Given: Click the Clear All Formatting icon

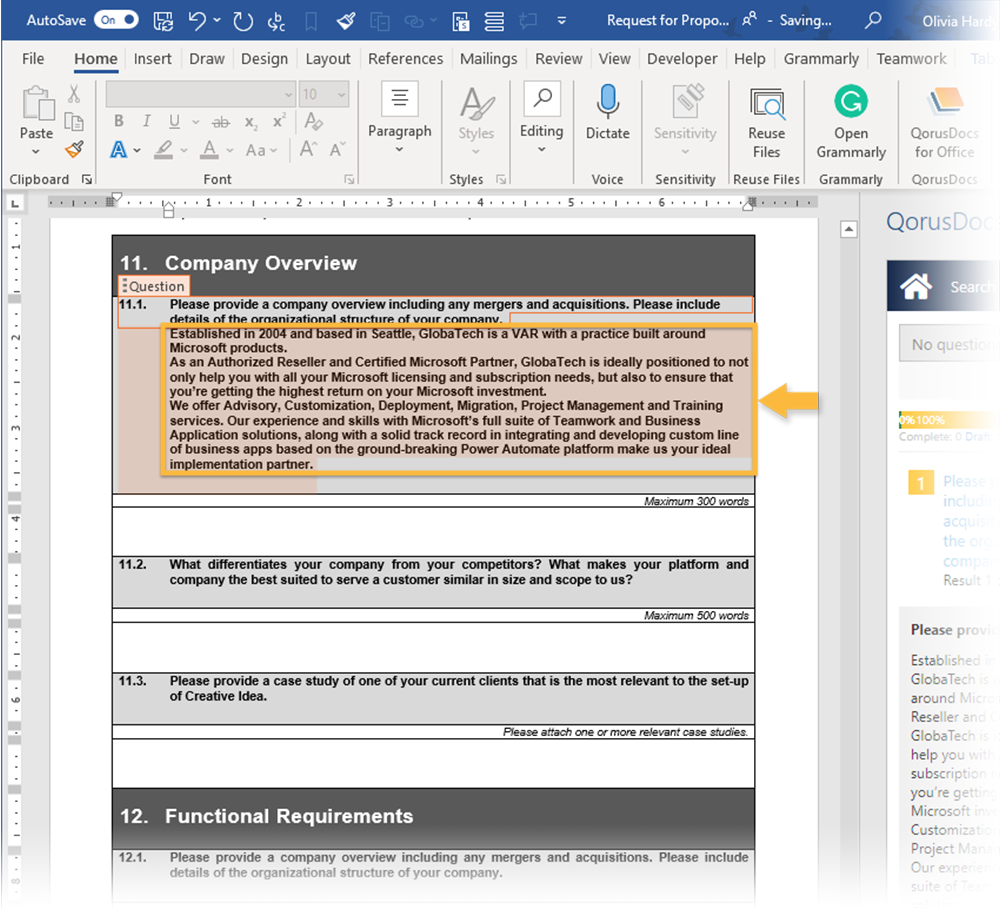Looking at the screenshot, I should pos(313,121).
